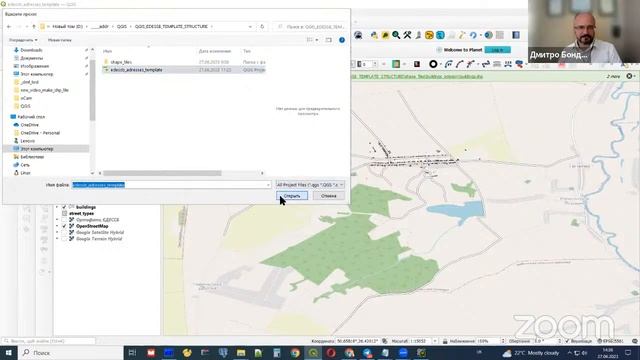The height and width of the screenshot is (360, 640).
Task: Select Сеть in the navigation pane
Action: [25, 165]
